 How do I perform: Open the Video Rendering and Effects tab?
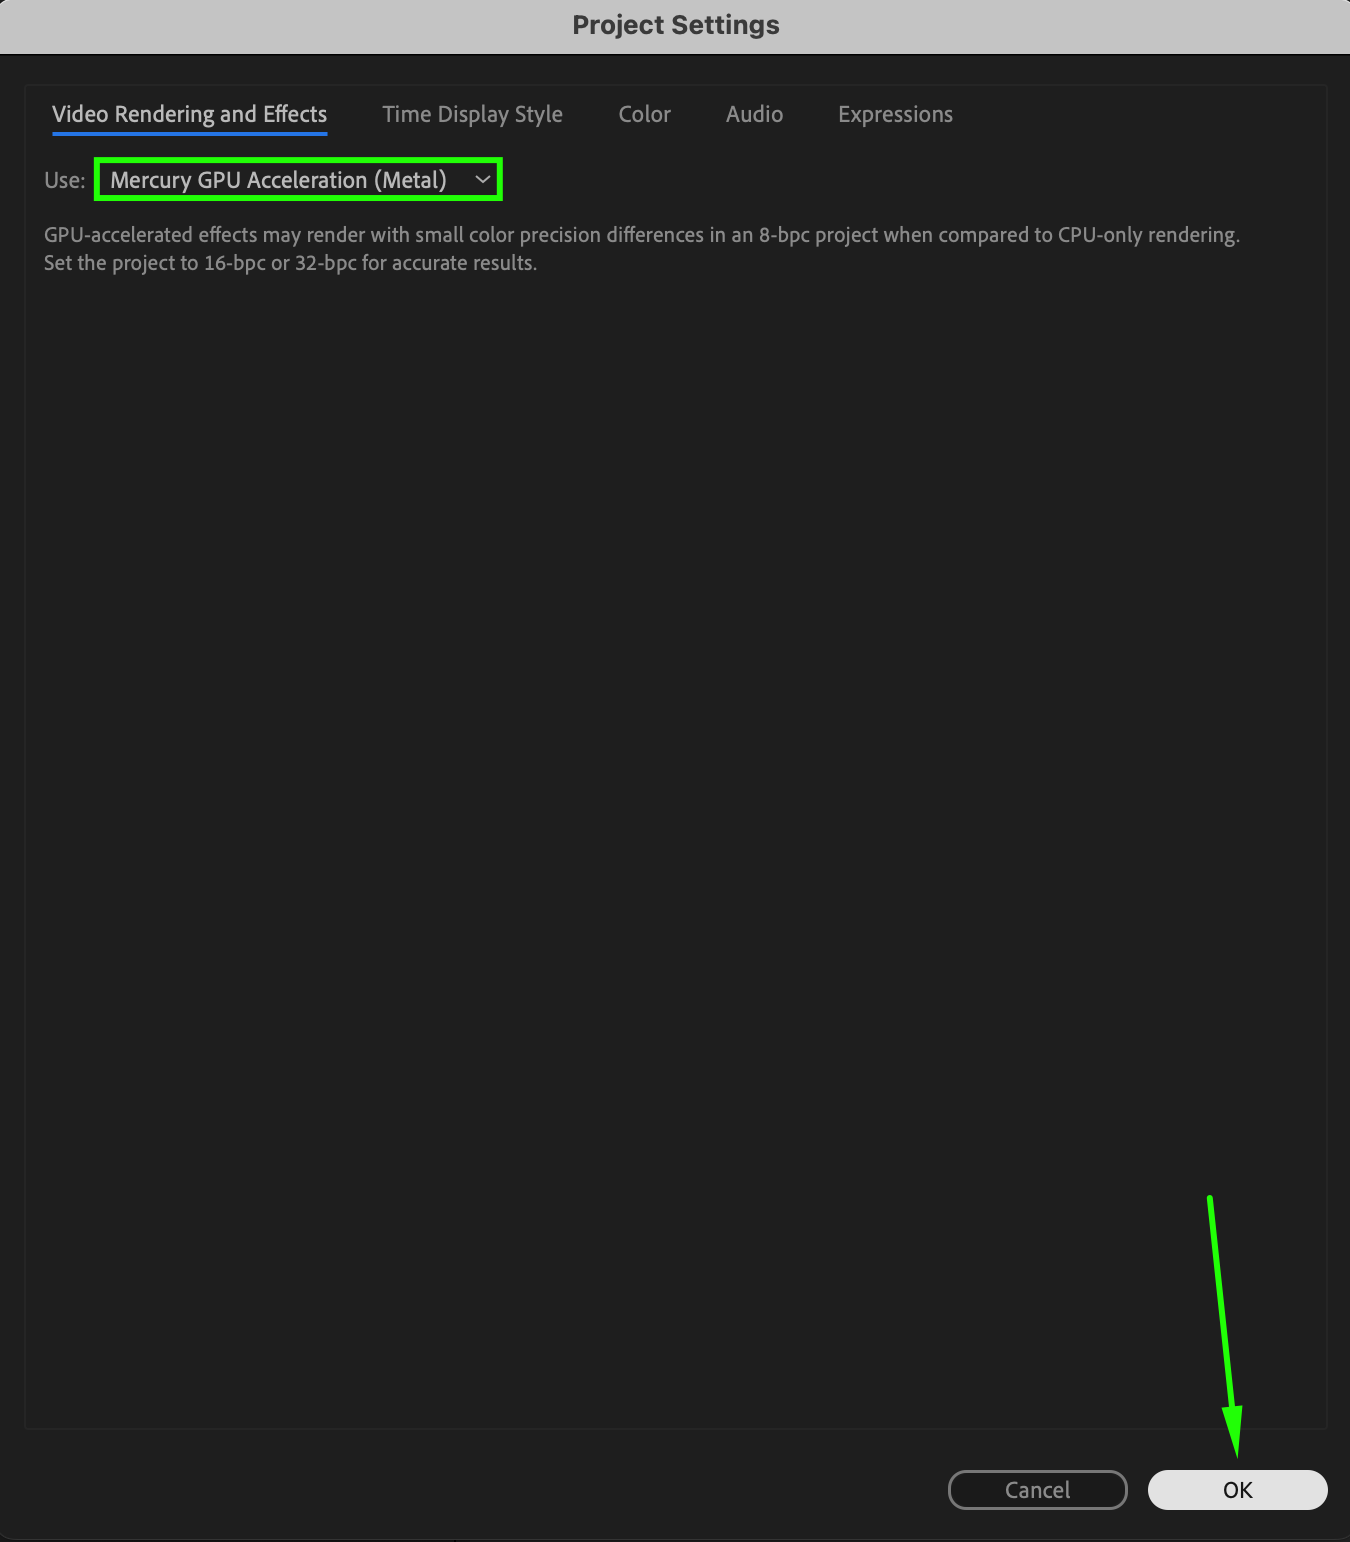[189, 114]
